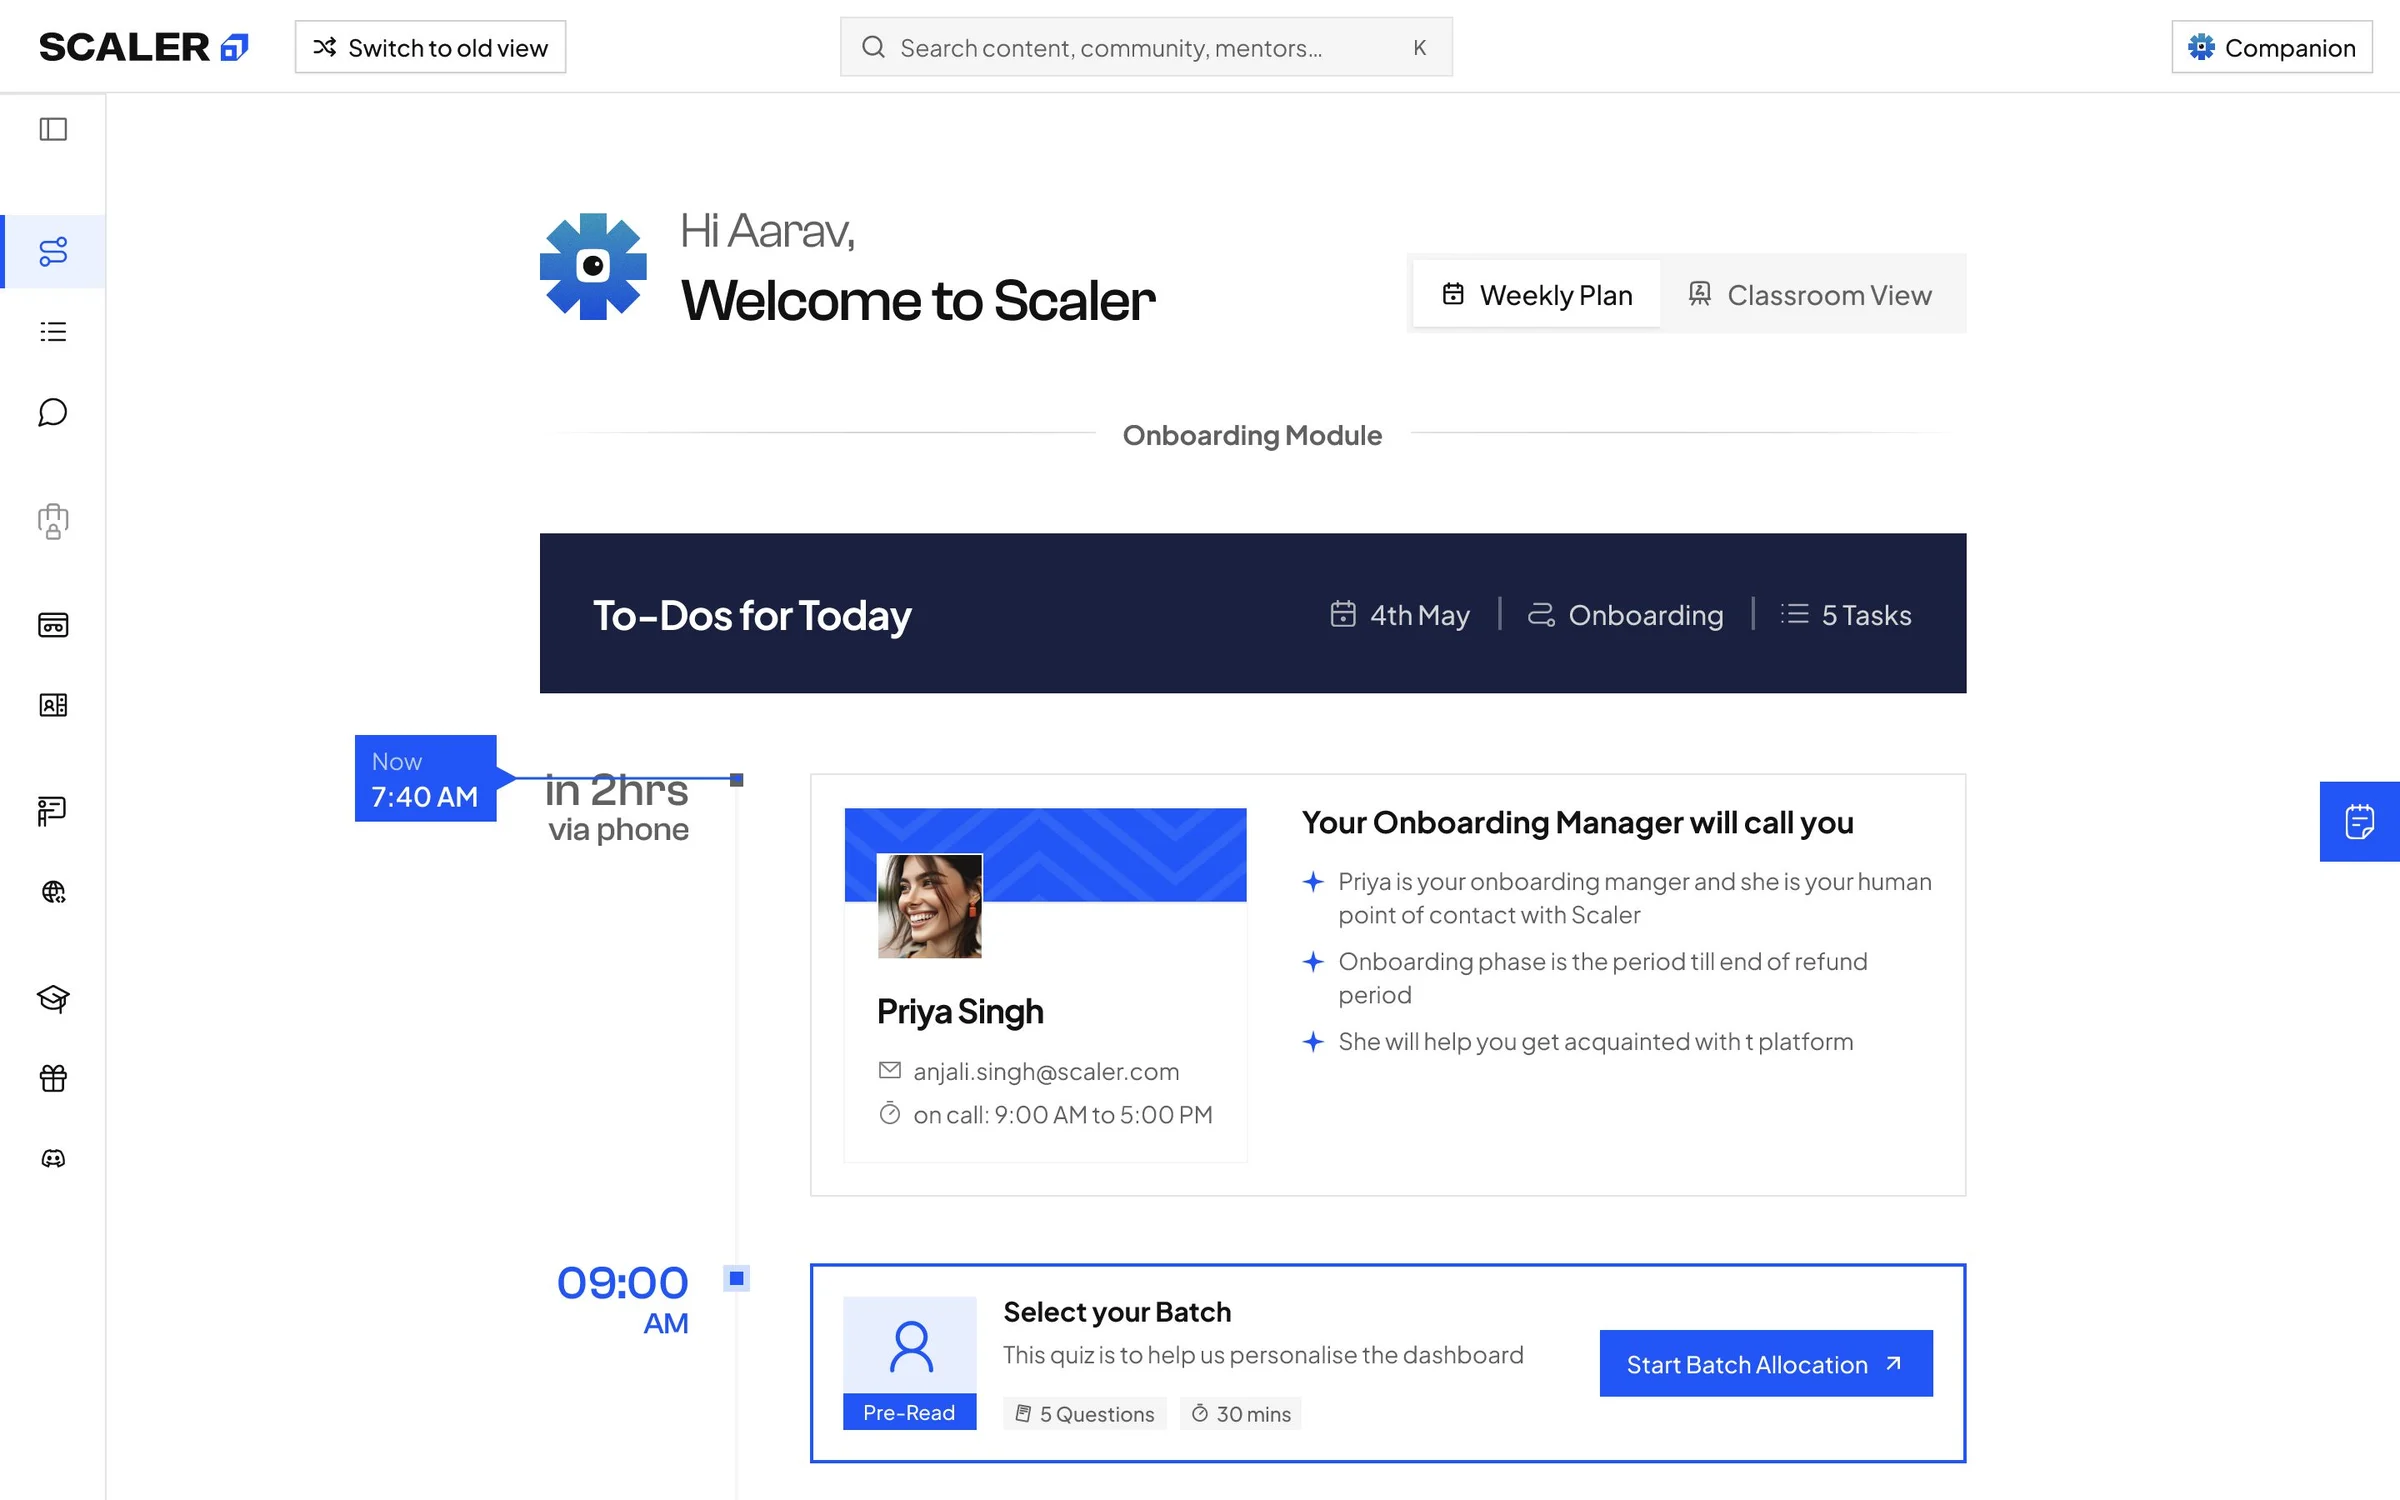2400x1500 pixels.
Task: Open the classroom presenter icon in sidebar
Action: pyautogui.click(x=53, y=811)
